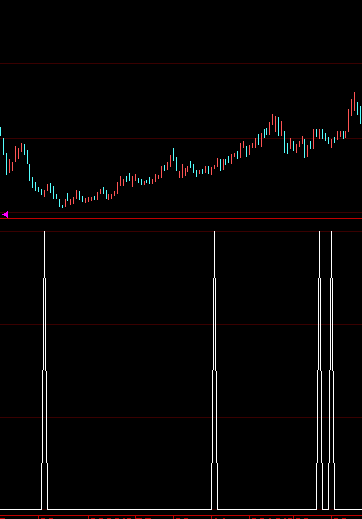Click the magenta left-pointing arrow marker
The height and width of the screenshot is (519, 362).
5,215
